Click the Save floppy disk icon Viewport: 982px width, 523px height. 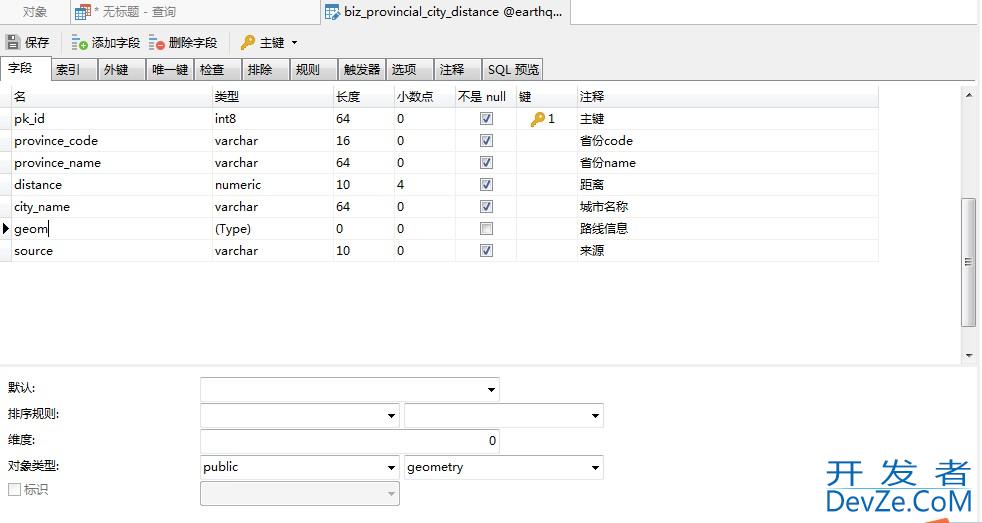pos(13,43)
